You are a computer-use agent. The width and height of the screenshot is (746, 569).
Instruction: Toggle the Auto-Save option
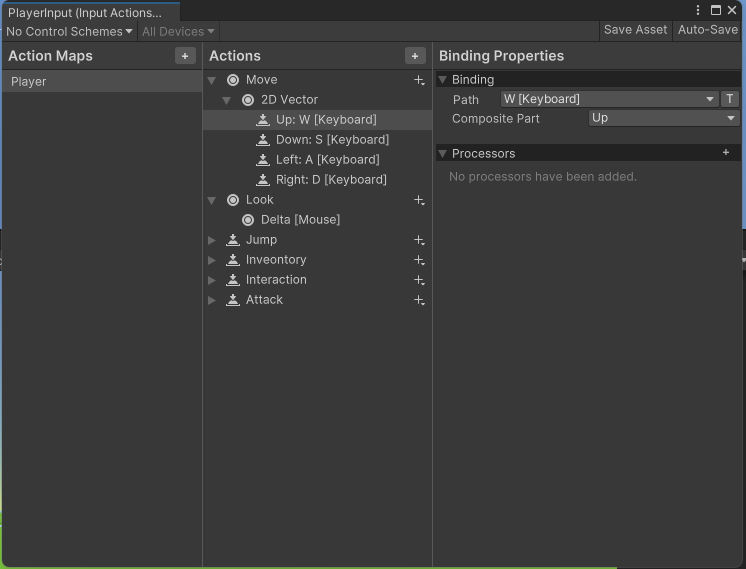point(708,30)
